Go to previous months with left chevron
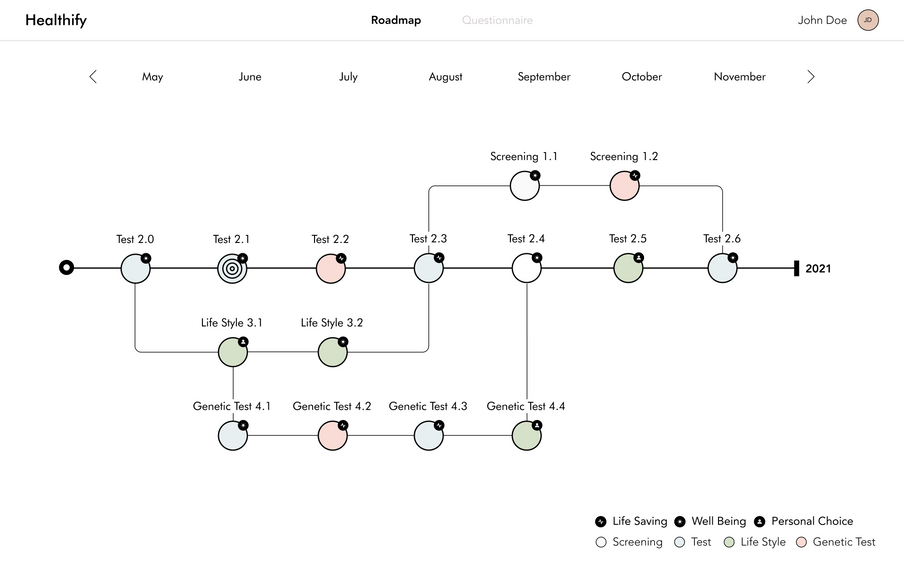Viewport: 904px width, 565px height. coord(93,76)
